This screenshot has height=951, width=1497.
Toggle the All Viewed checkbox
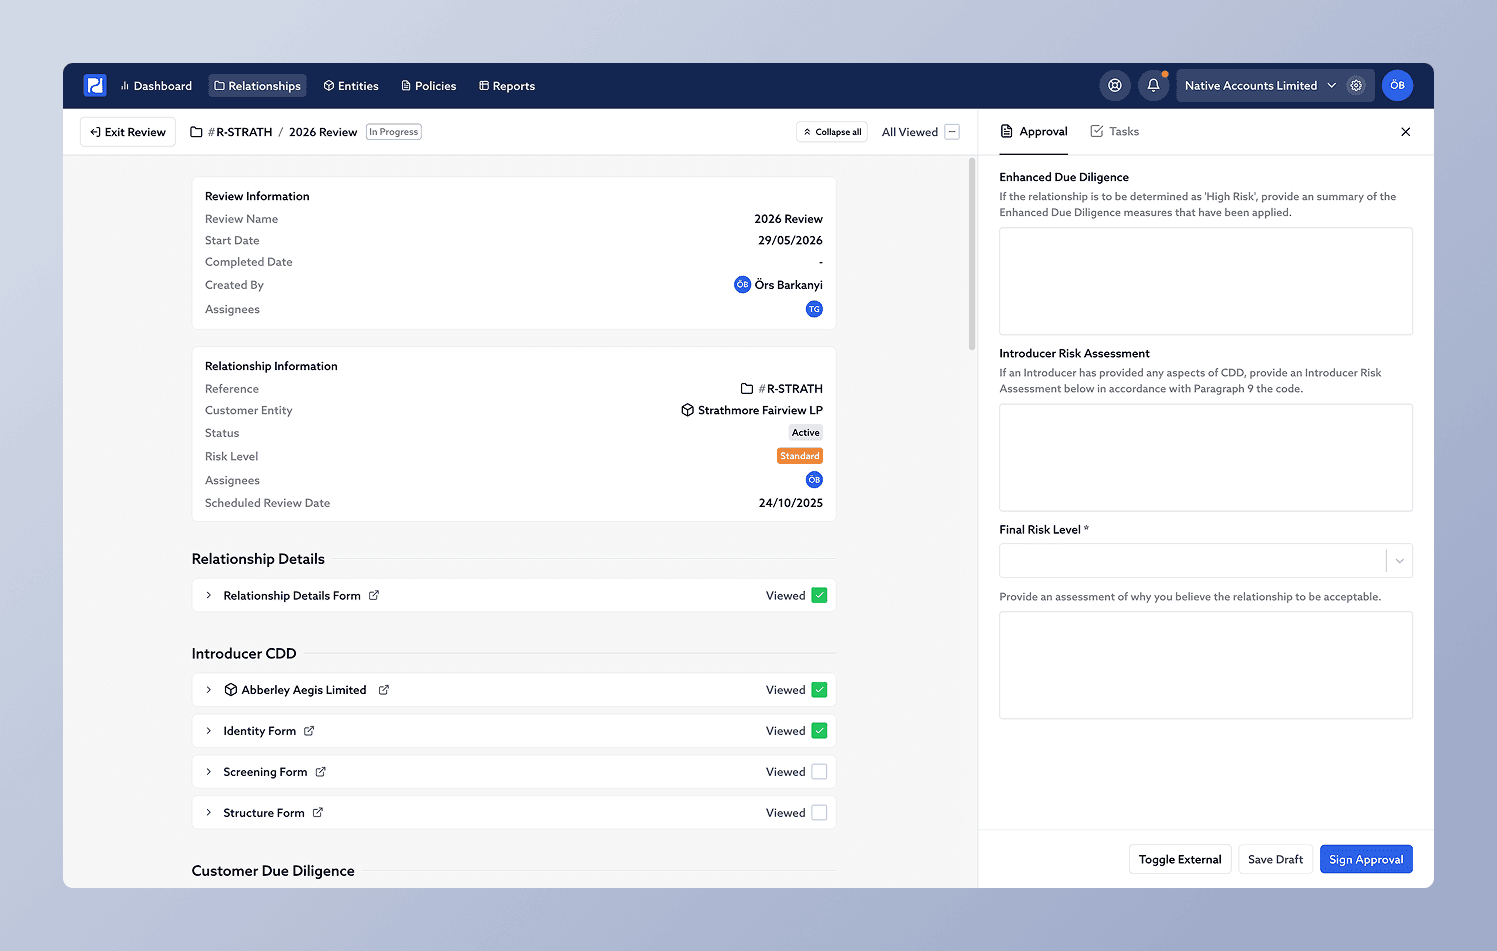tap(952, 132)
